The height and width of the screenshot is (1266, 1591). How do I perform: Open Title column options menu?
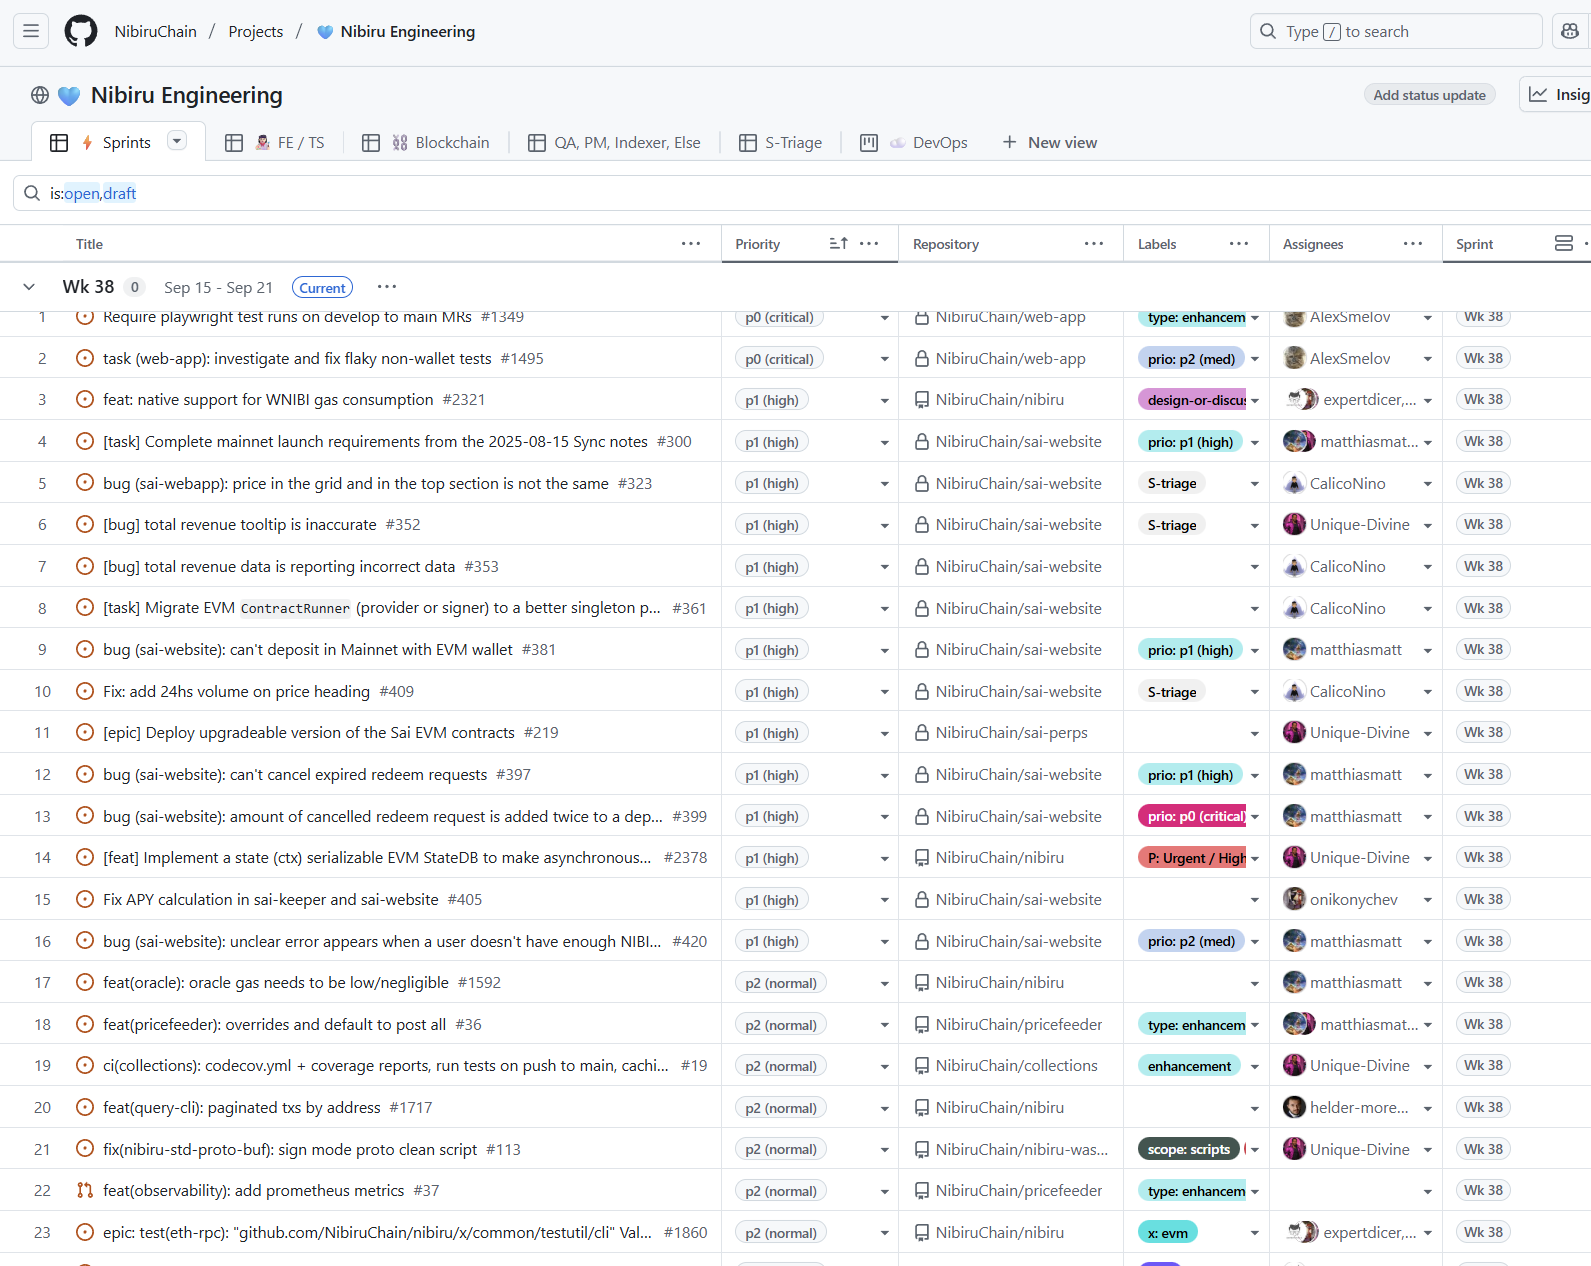(x=690, y=244)
